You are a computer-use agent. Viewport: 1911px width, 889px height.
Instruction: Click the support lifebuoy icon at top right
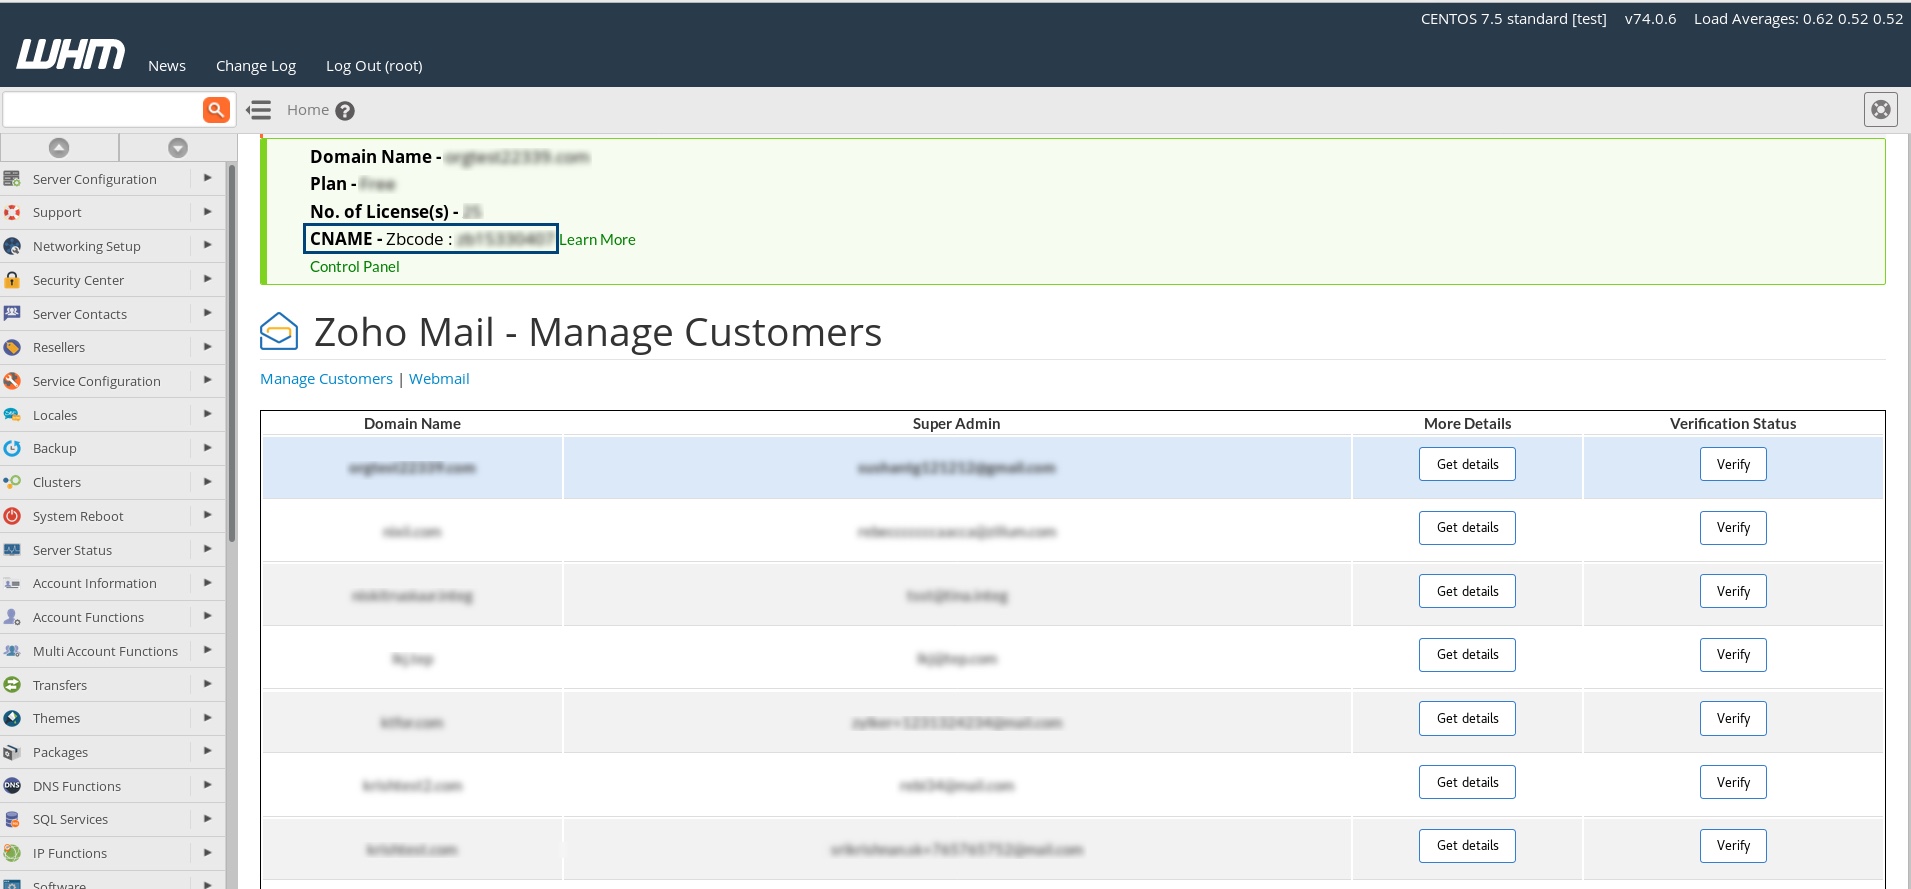point(1880,110)
